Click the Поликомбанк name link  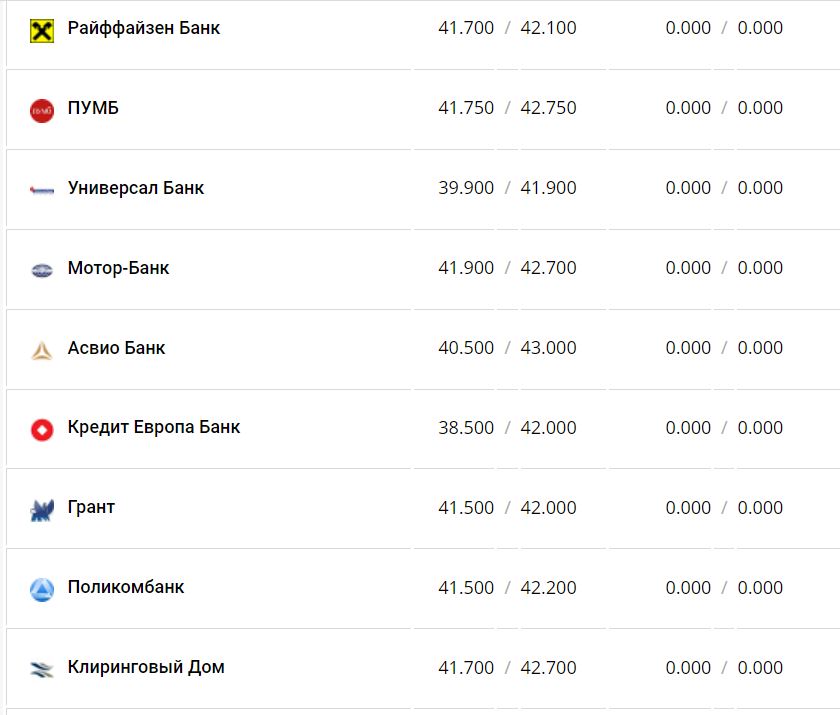point(126,587)
